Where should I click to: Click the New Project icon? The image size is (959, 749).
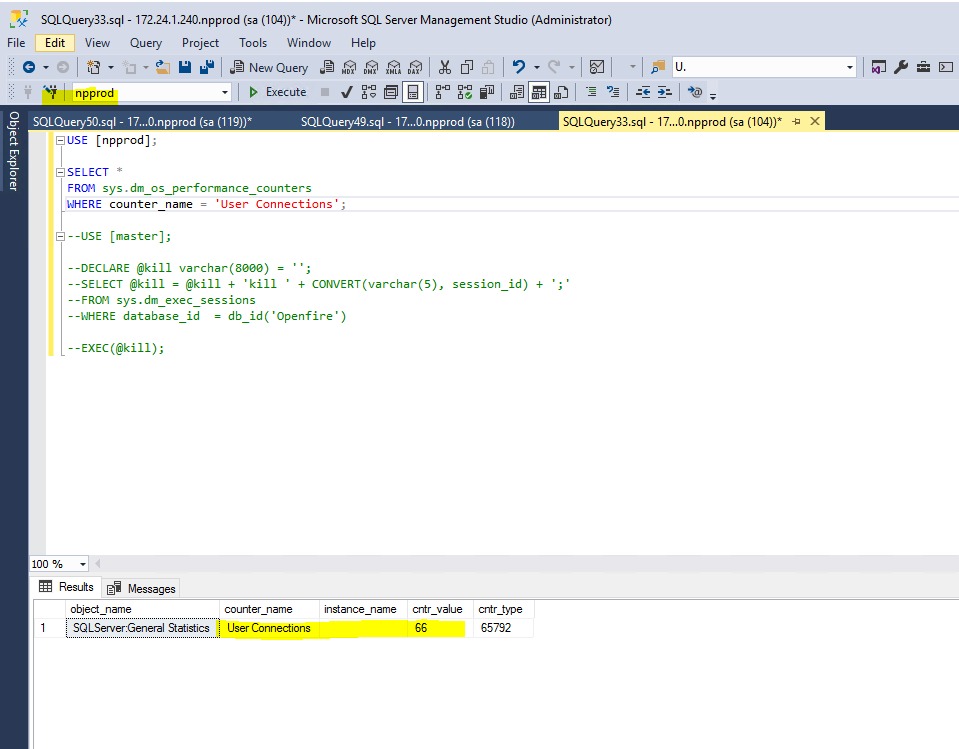pyautogui.click(x=94, y=67)
